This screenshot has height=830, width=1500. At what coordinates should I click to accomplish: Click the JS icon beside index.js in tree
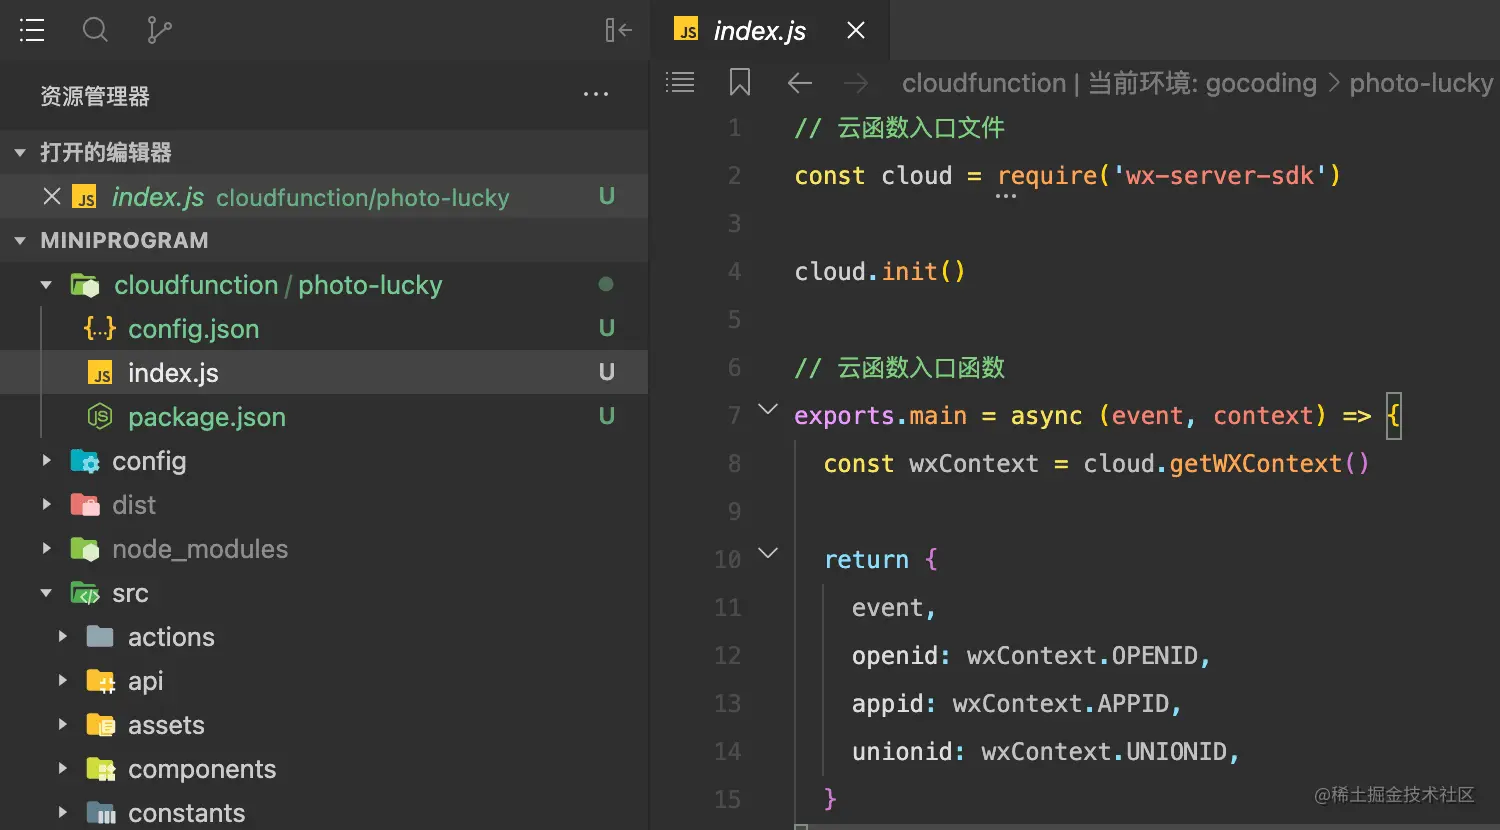(x=101, y=374)
